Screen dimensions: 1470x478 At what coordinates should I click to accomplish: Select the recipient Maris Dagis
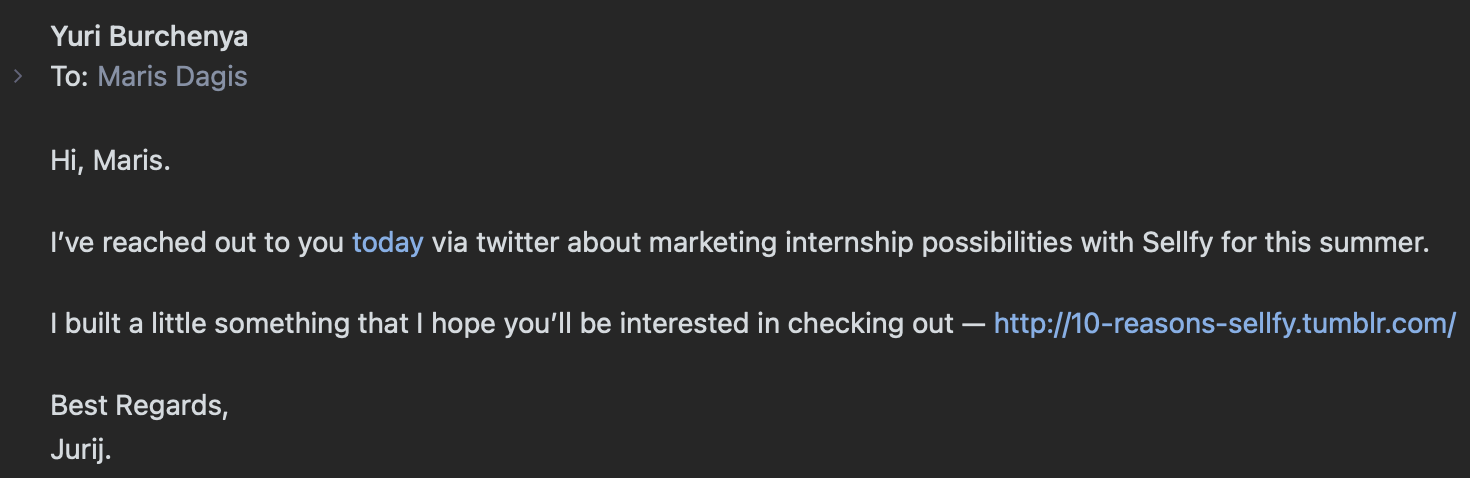point(172,76)
